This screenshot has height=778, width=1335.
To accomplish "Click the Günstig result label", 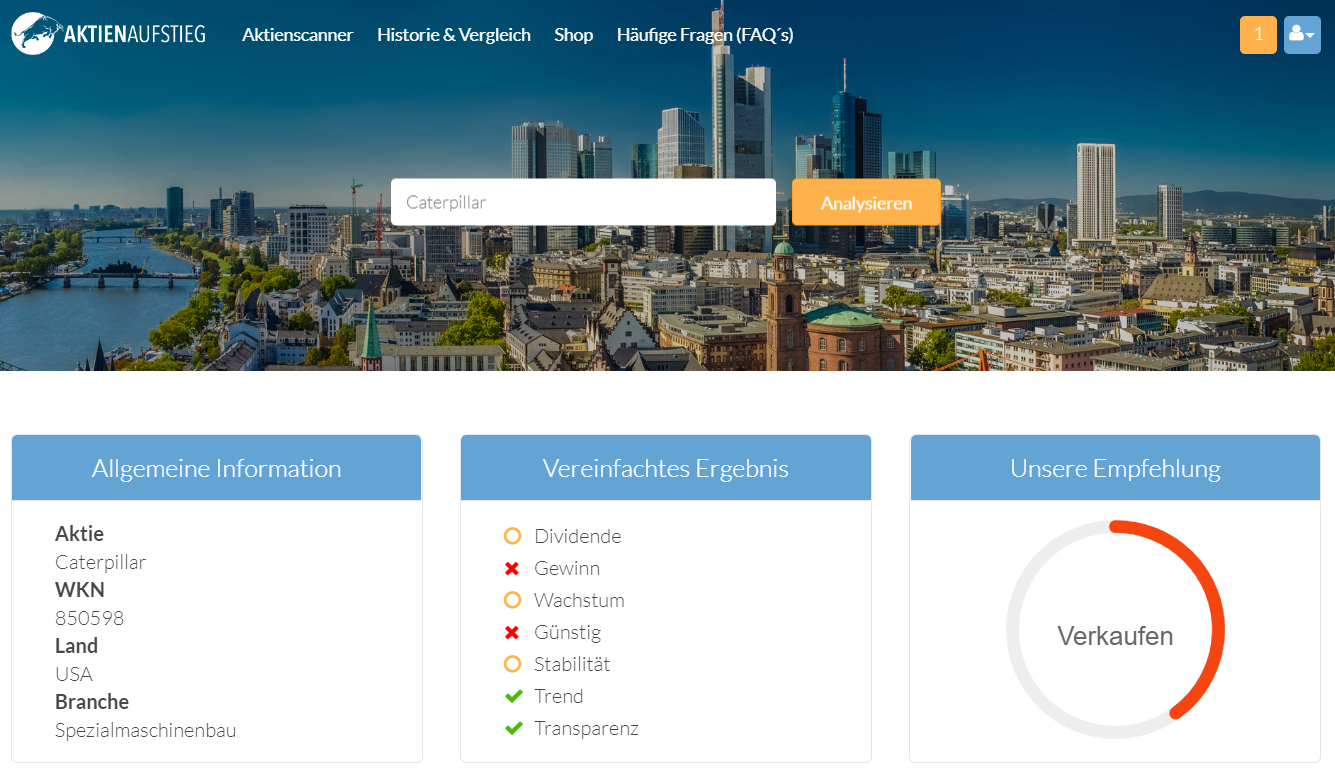I will [x=568, y=632].
